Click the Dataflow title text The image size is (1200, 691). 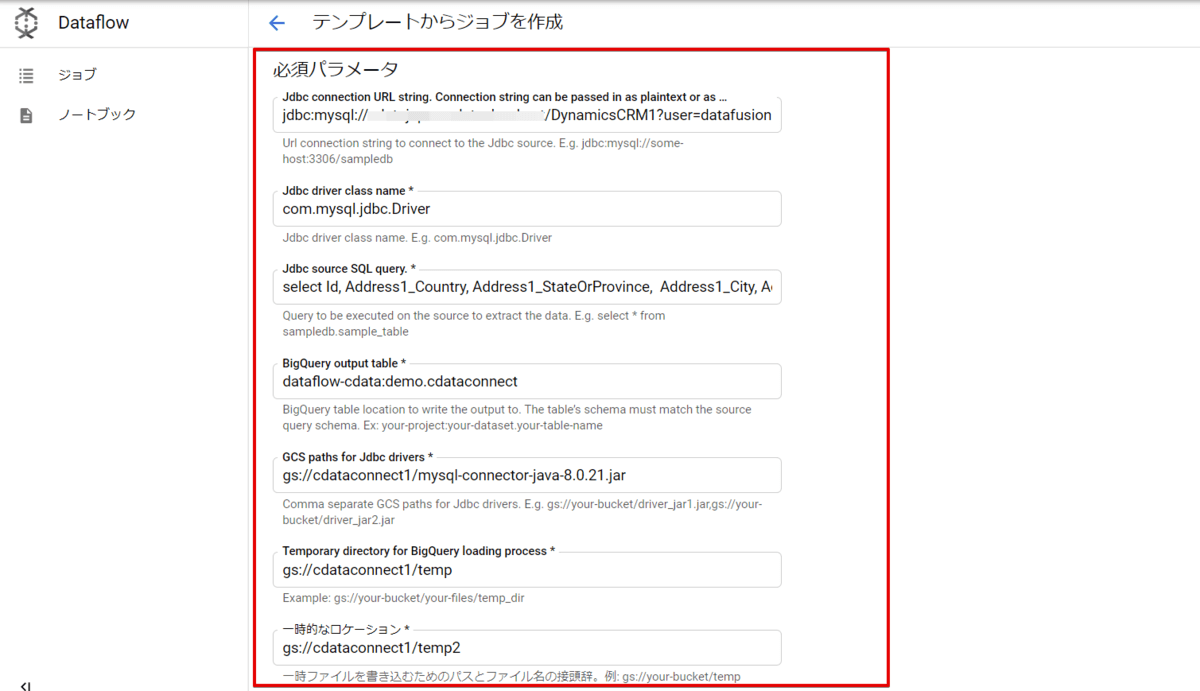93,22
